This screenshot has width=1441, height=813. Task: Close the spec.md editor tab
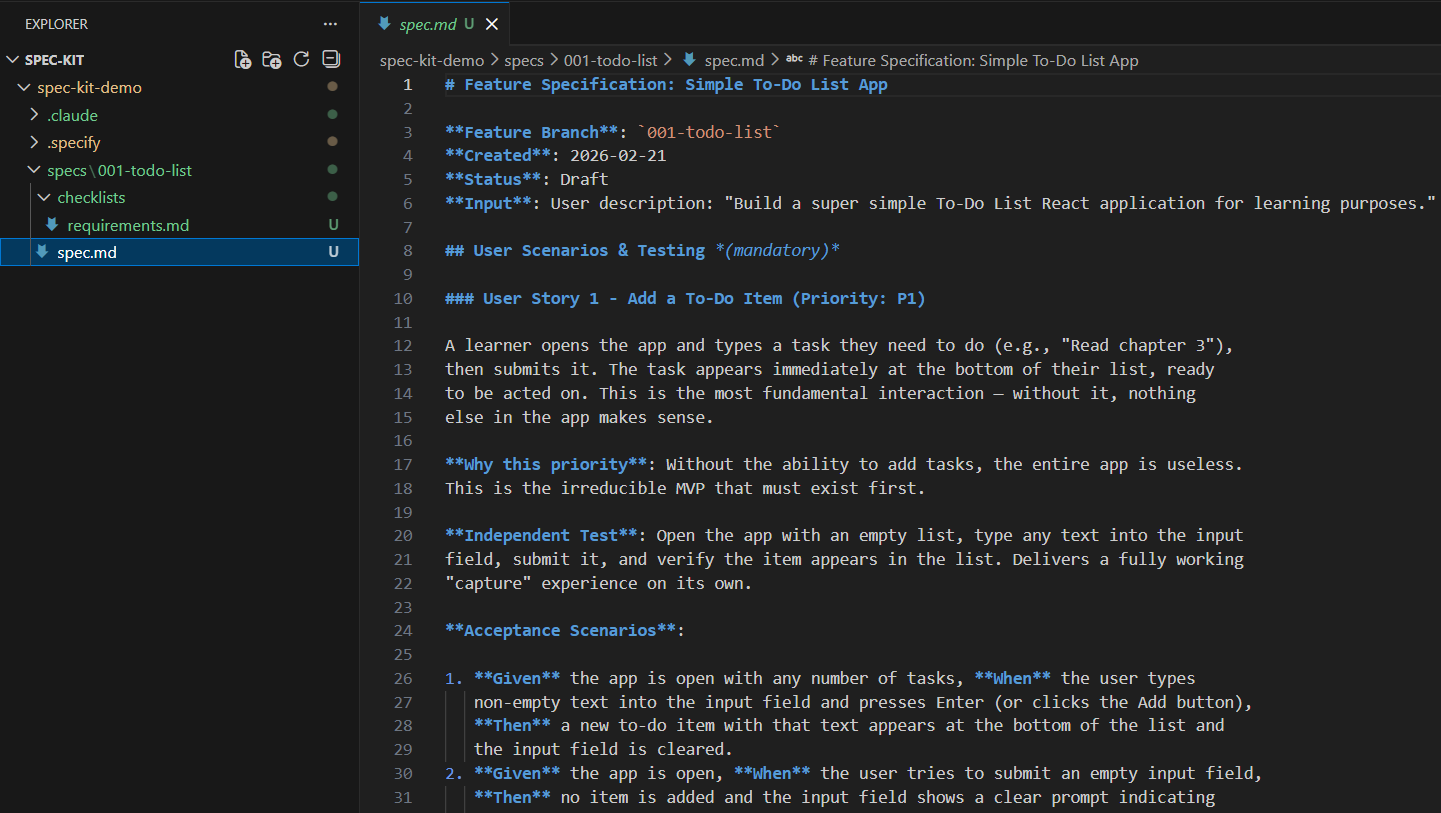491,24
